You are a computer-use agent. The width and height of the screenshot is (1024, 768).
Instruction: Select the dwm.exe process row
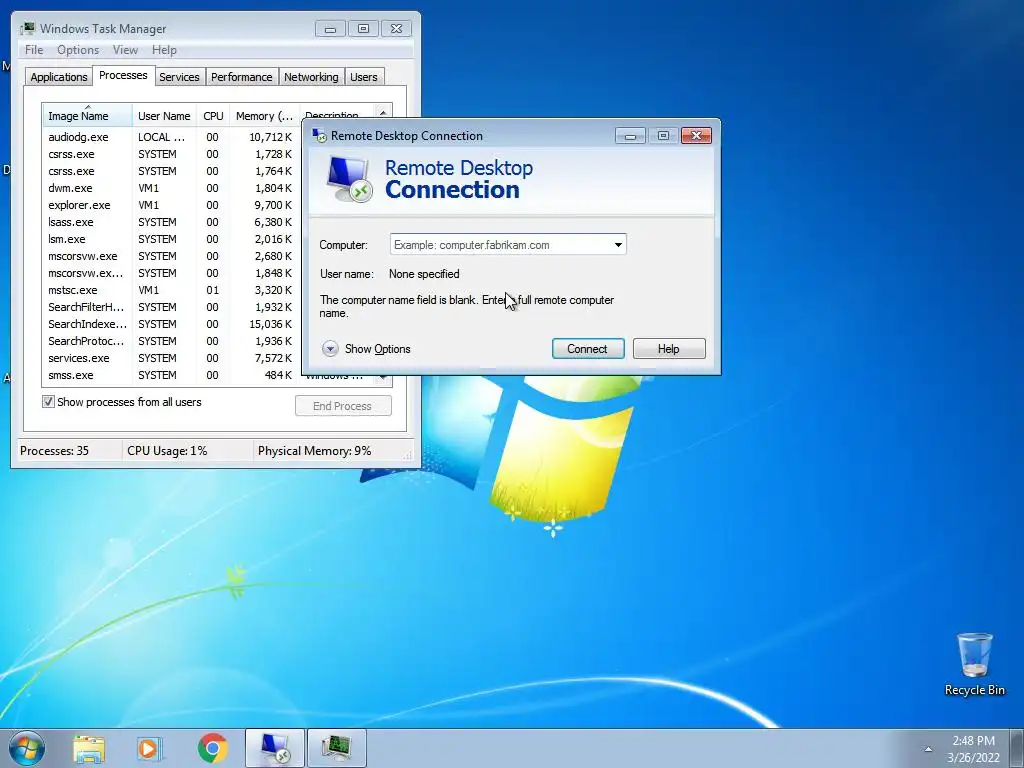(x=172, y=188)
